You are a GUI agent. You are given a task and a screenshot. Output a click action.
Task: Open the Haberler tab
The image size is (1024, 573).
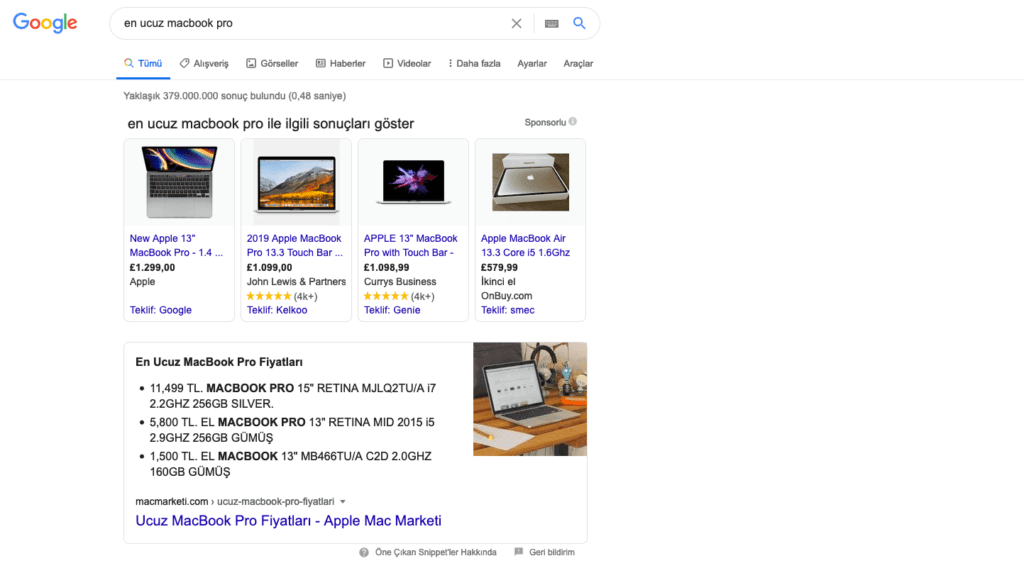[340, 63]
